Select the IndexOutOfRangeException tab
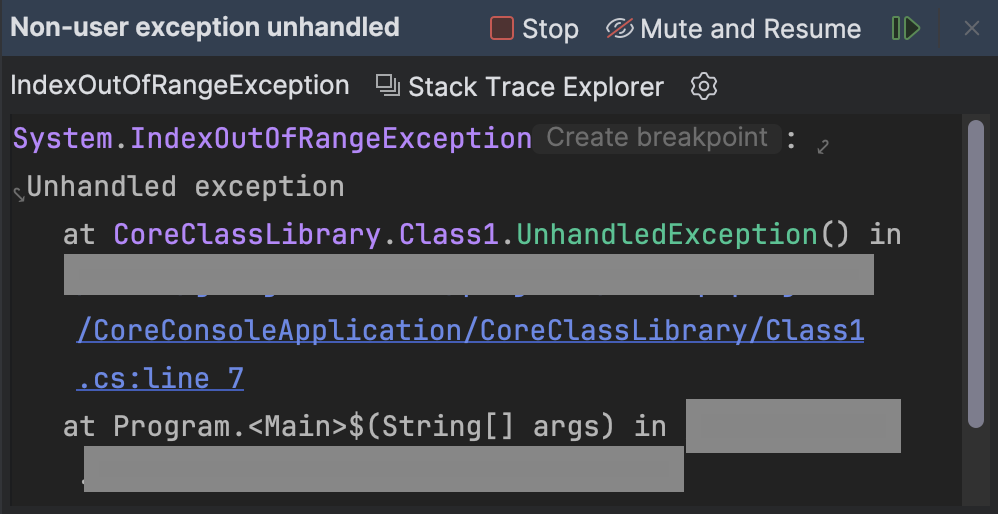 [x=180, y=86]
